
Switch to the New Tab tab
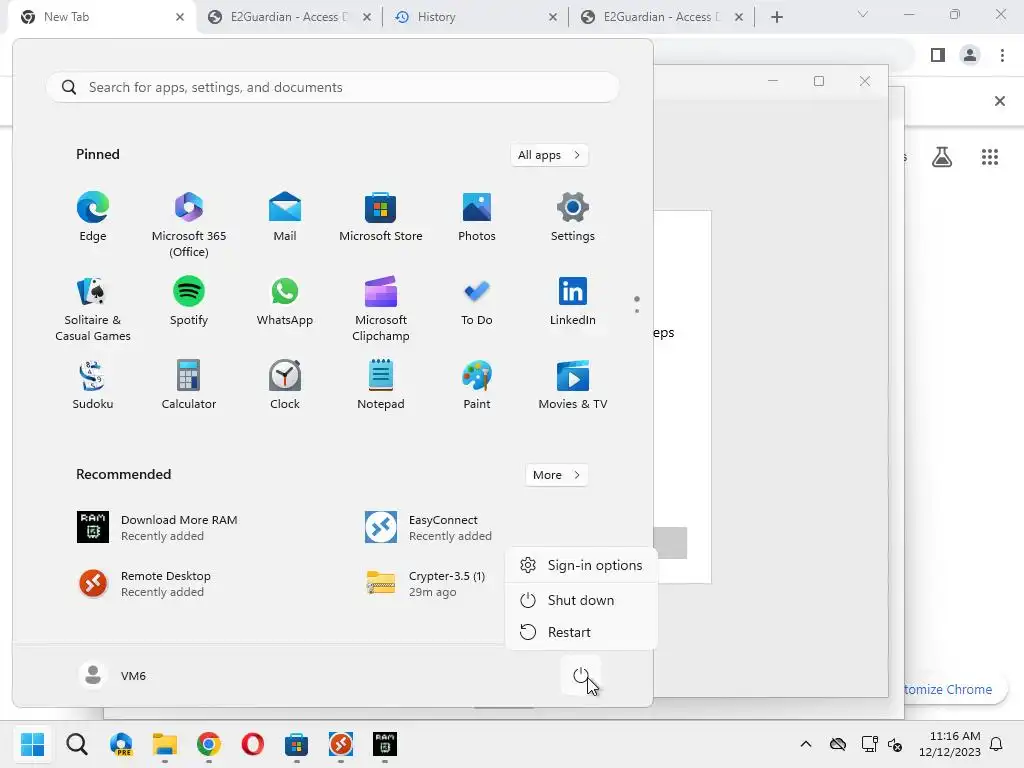point(98,17)
